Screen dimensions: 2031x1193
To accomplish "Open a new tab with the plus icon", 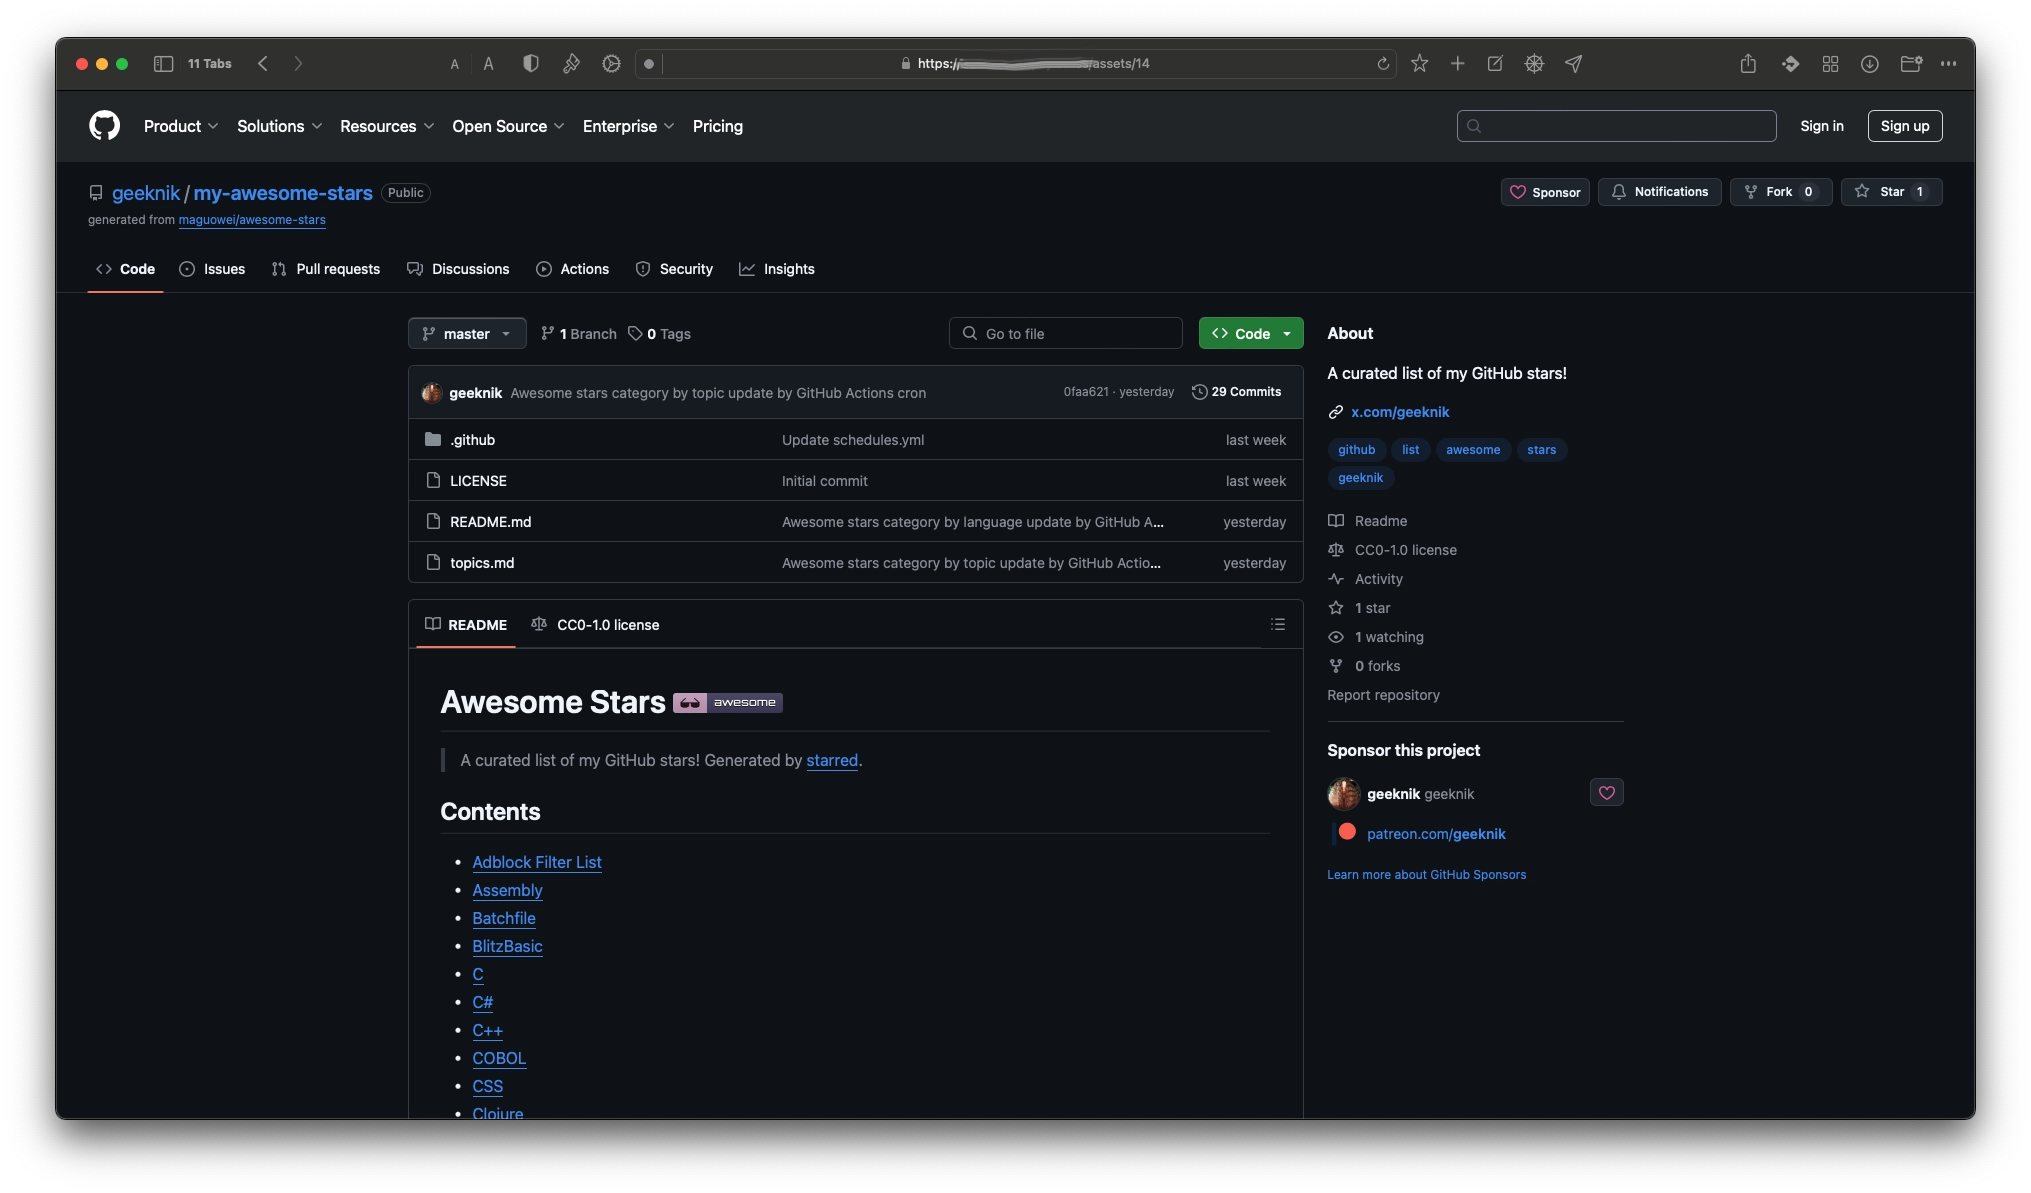I will [x=1457, y=63].
